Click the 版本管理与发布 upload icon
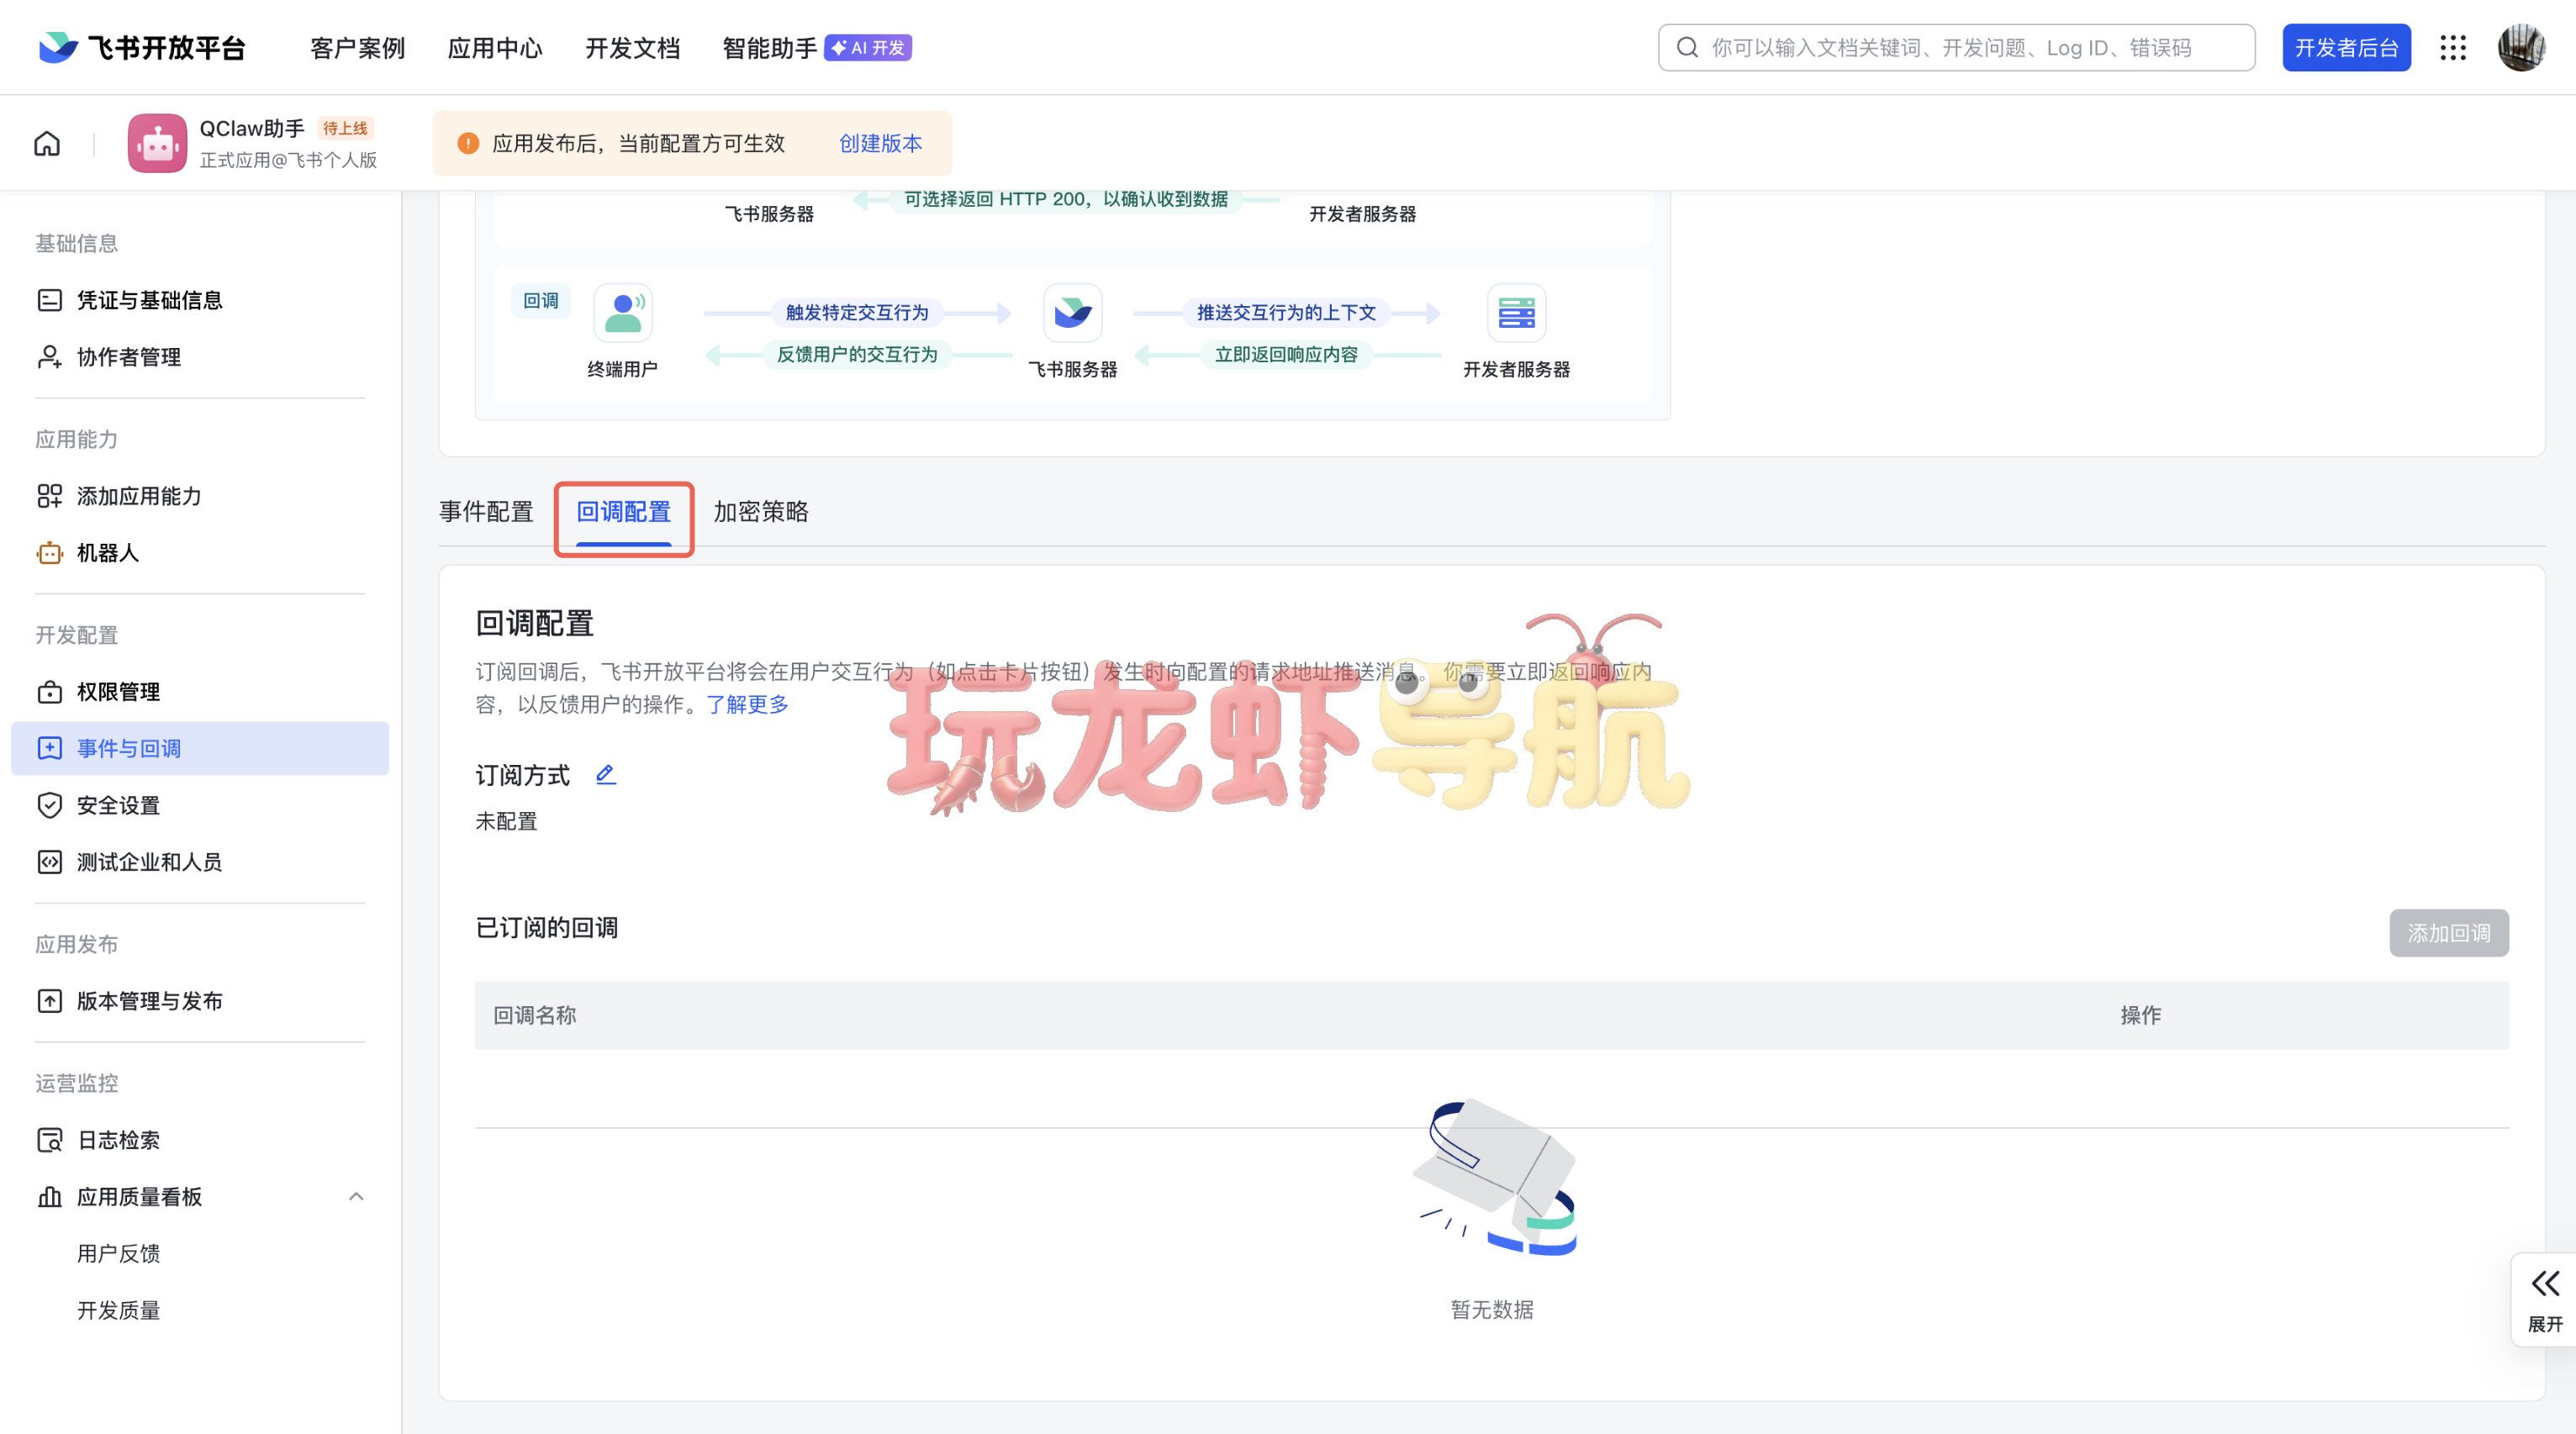 [49, 1001]
